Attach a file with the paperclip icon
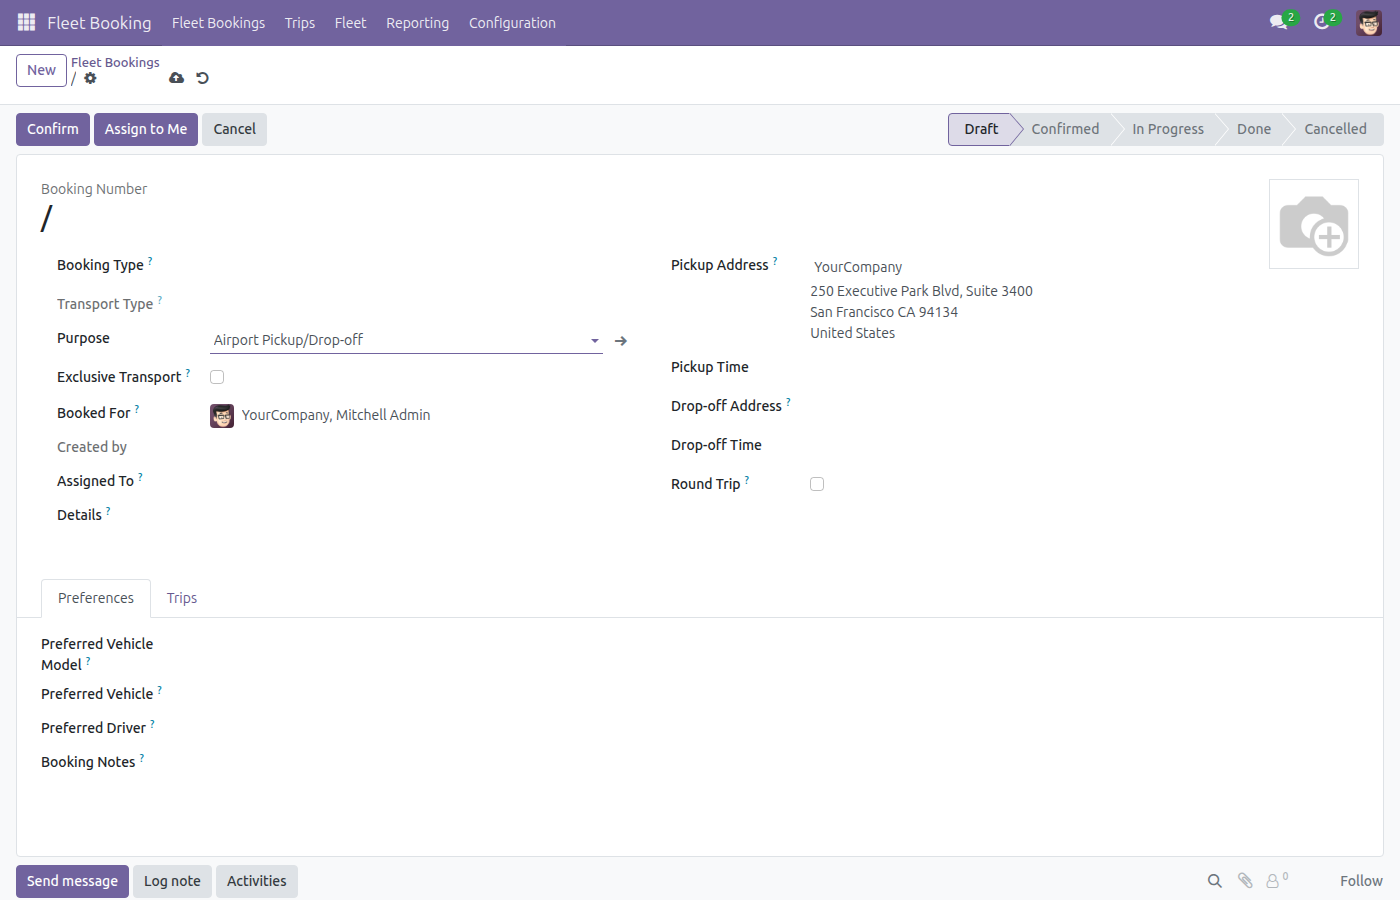 [1245, 881]
